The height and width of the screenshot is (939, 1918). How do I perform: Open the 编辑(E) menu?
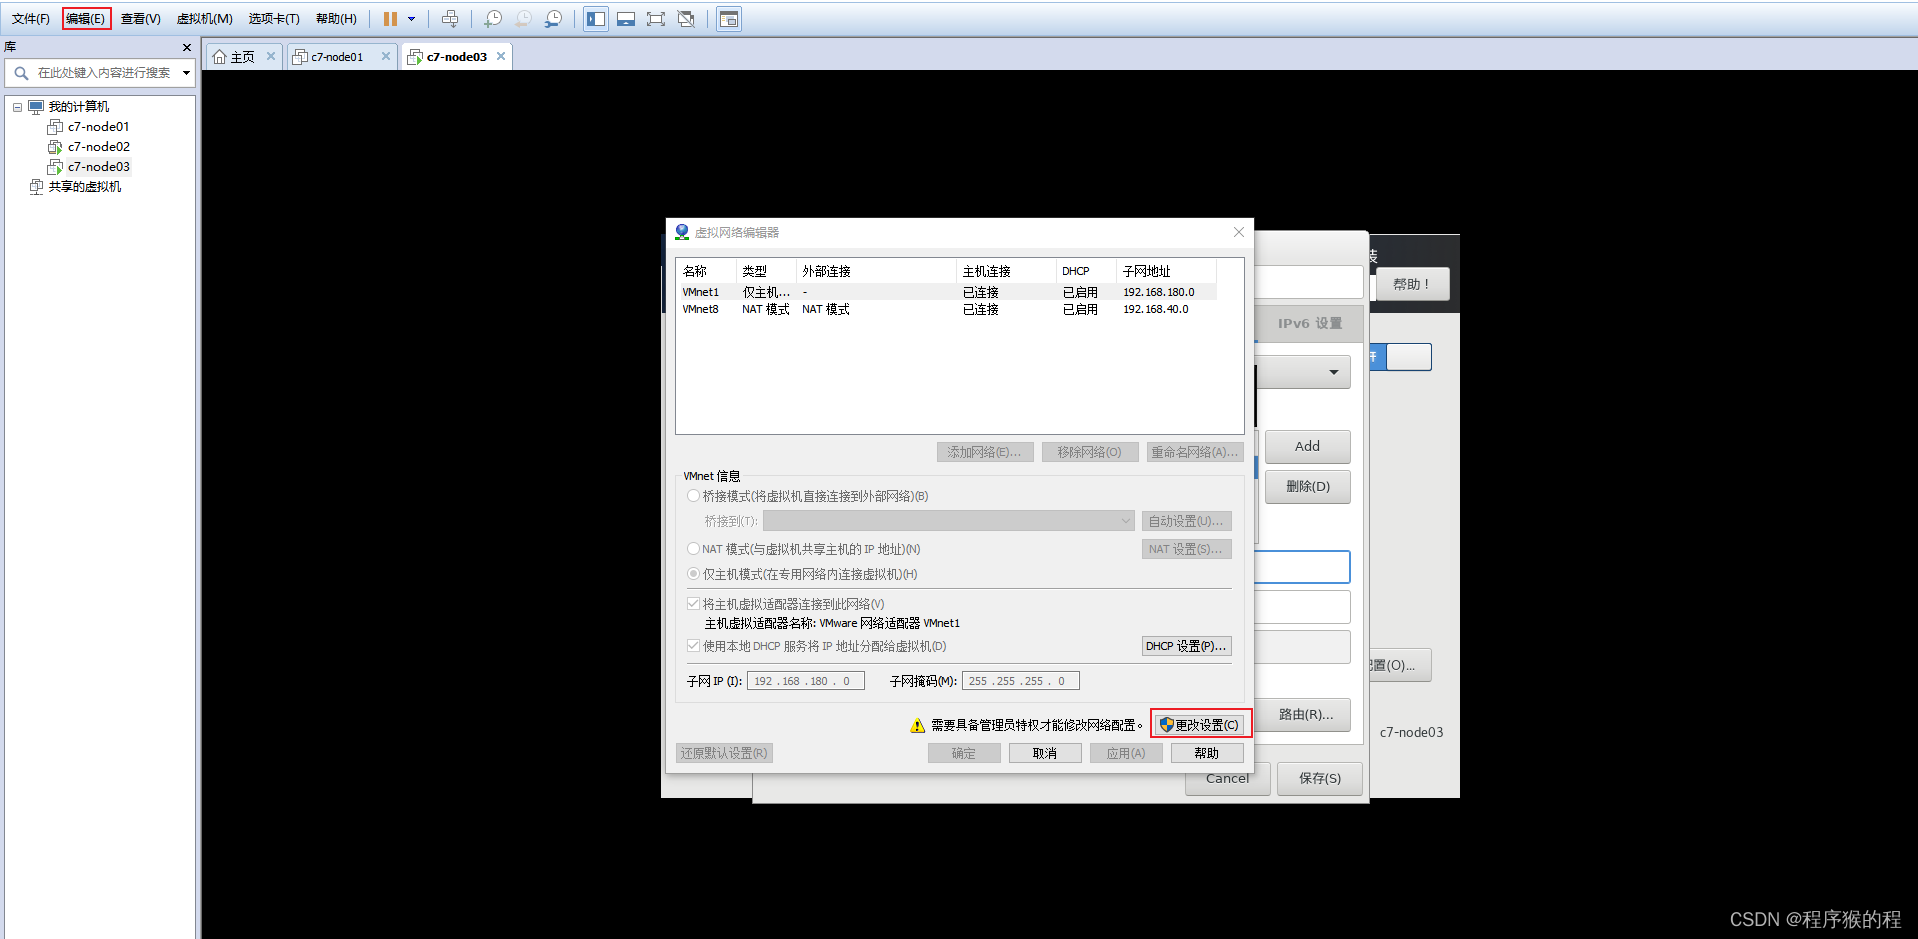point(86,19)
